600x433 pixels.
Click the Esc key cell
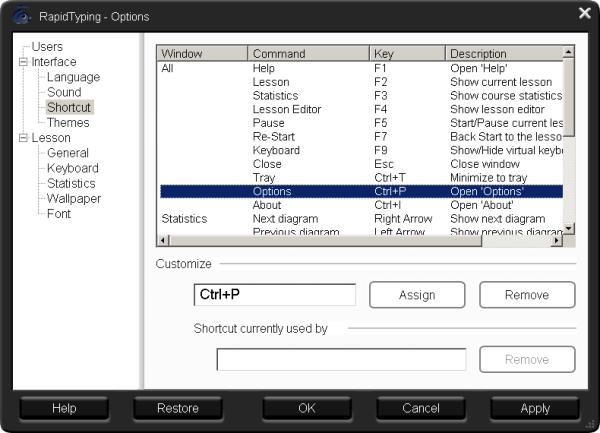pyautogui.click(x=384, y=164)
